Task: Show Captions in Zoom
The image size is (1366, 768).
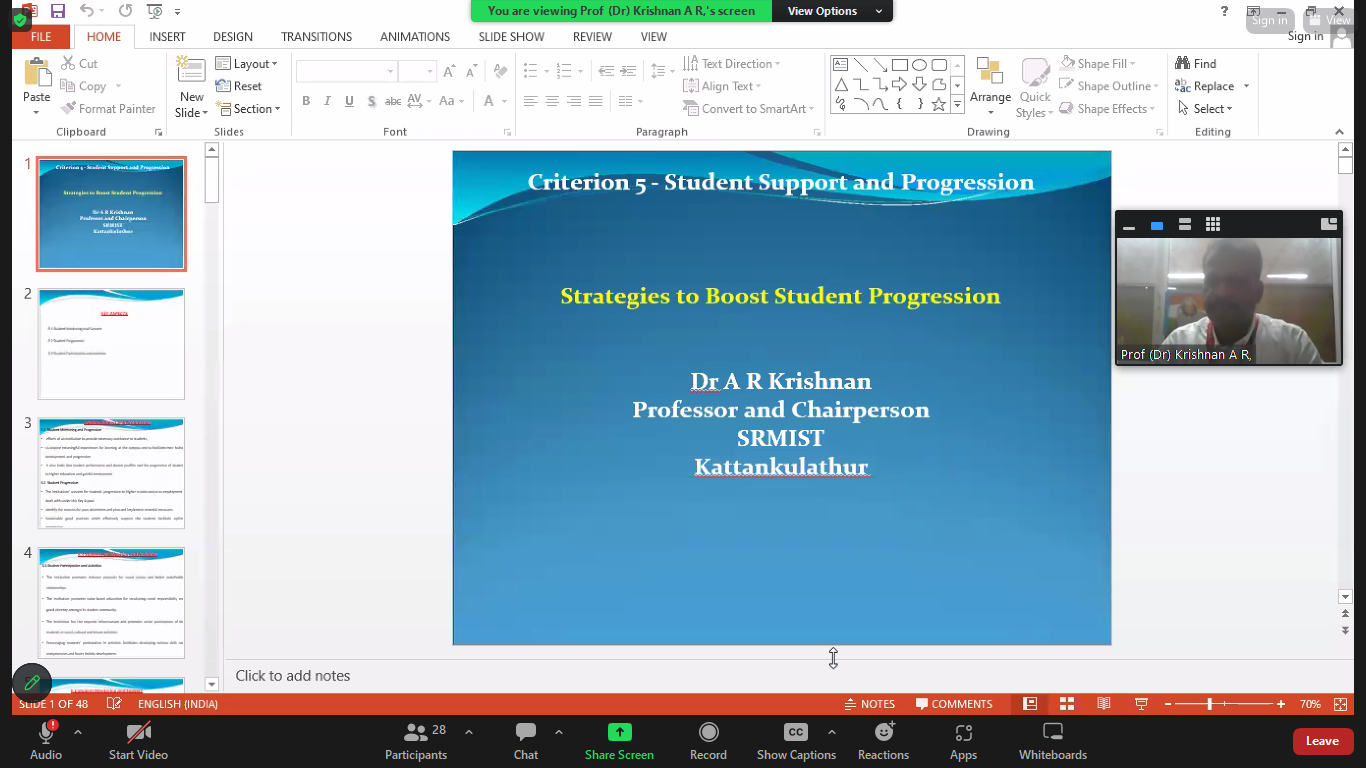Action: coord(796,741)
